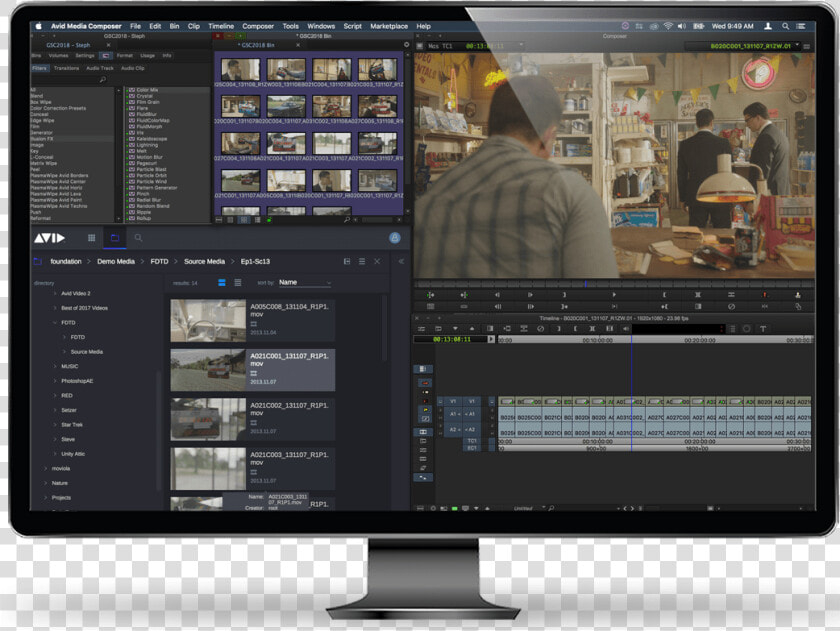
Task: Select the Illusion FX effect category
Action: [x=71, y=139]
